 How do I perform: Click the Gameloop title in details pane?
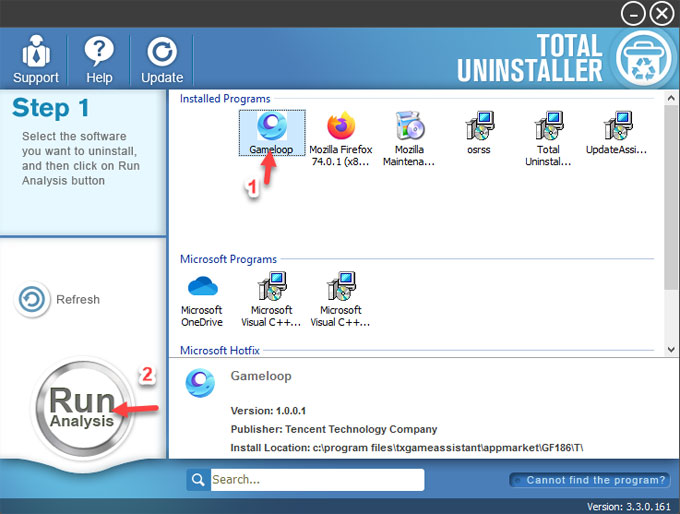(x=261, y=376)
